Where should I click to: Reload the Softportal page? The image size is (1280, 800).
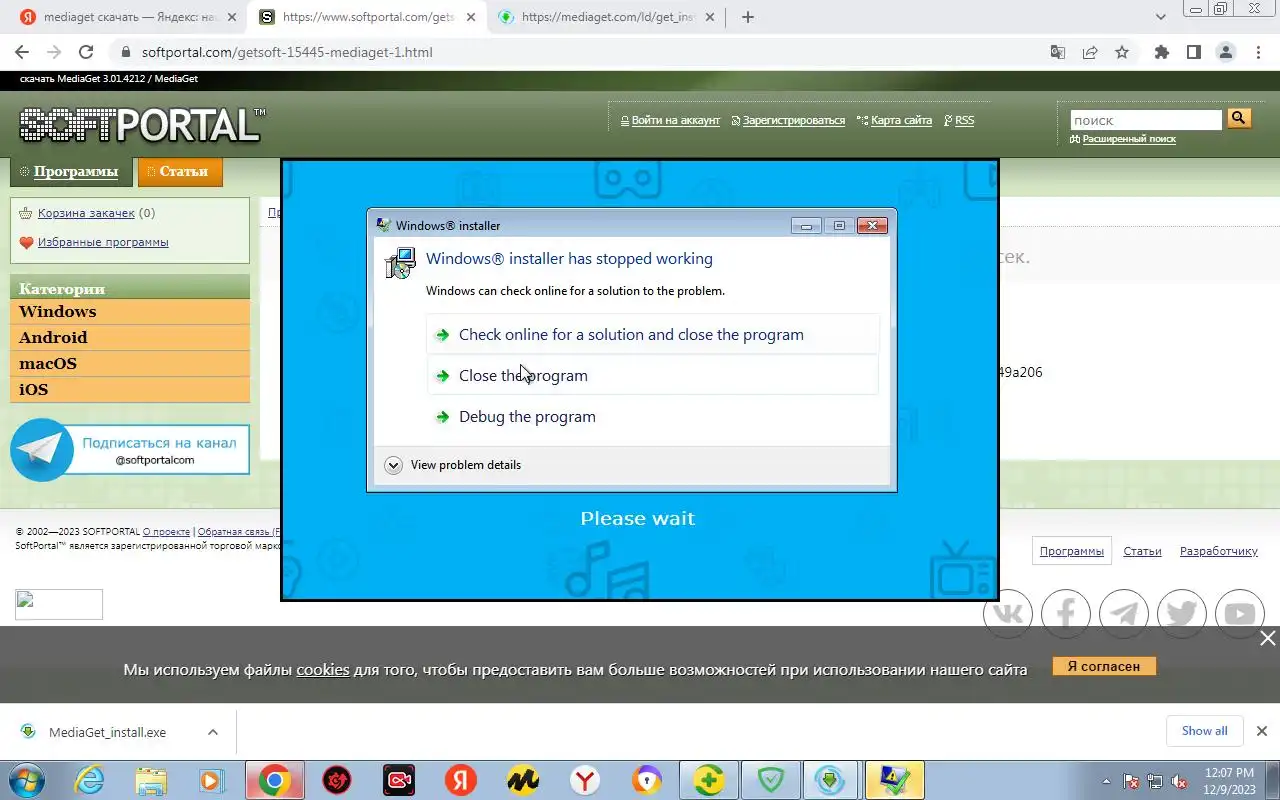click(x=86, y=52)
